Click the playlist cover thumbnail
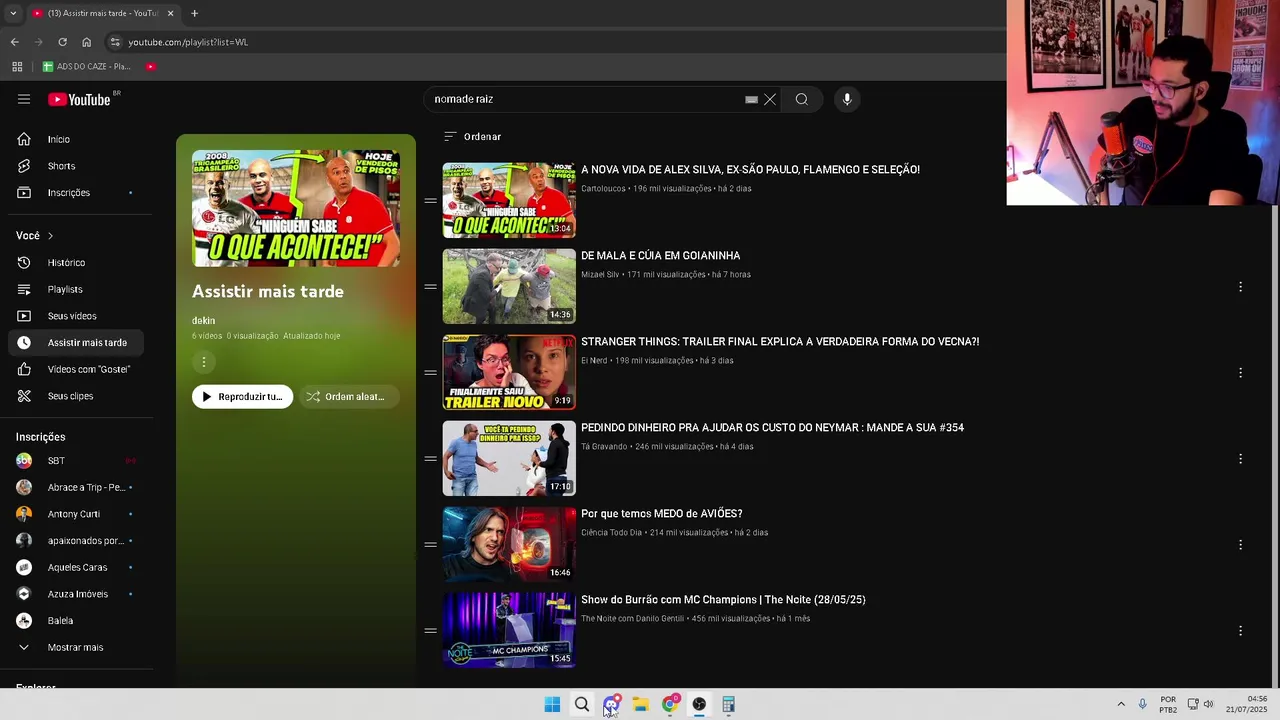 click(x=296, y=208)
